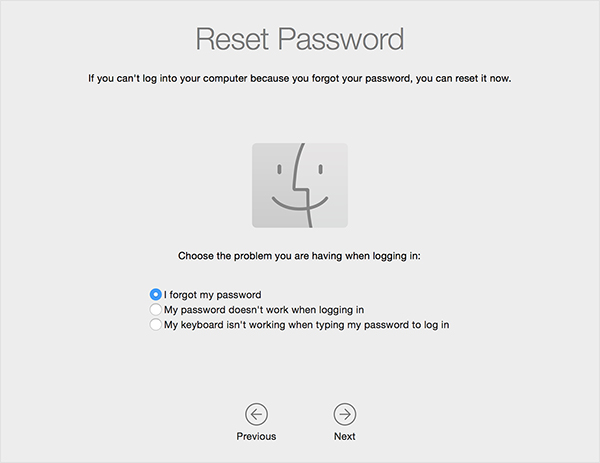
Task: Click the Previous text label
Action: coord(256,436)
